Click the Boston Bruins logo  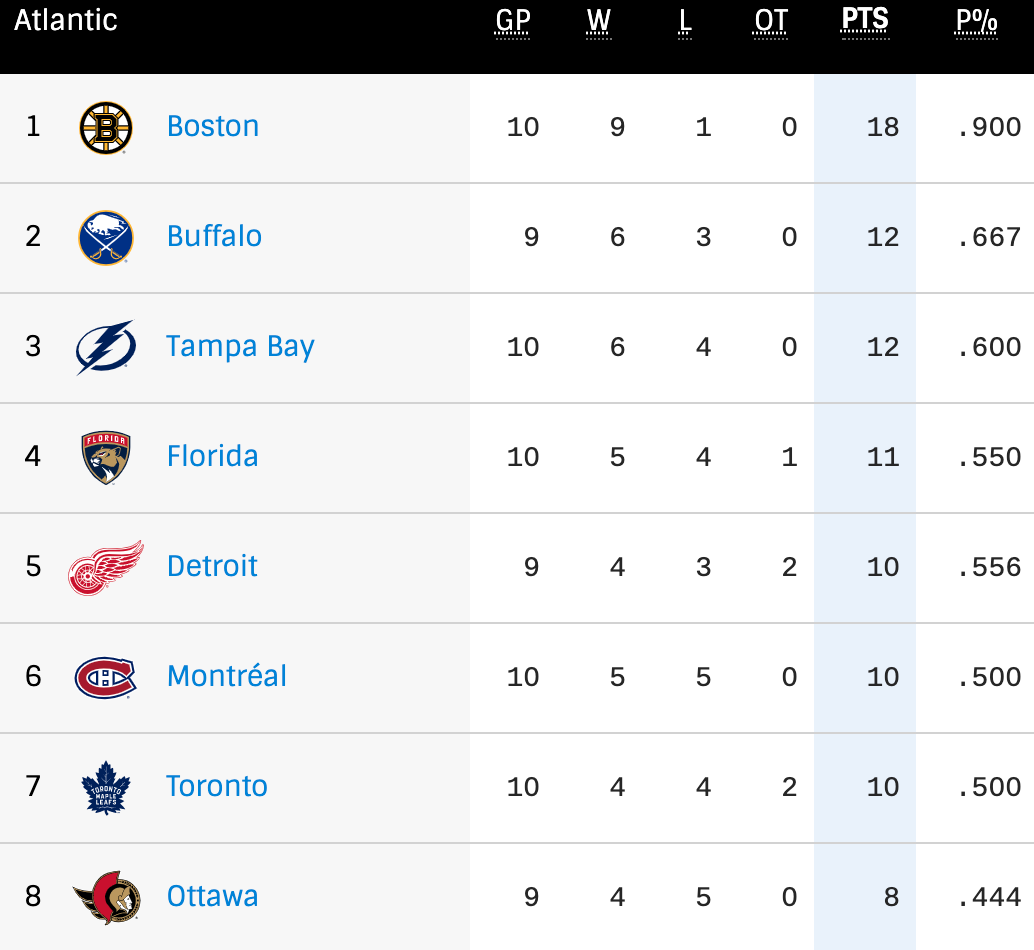coord(106,128)
